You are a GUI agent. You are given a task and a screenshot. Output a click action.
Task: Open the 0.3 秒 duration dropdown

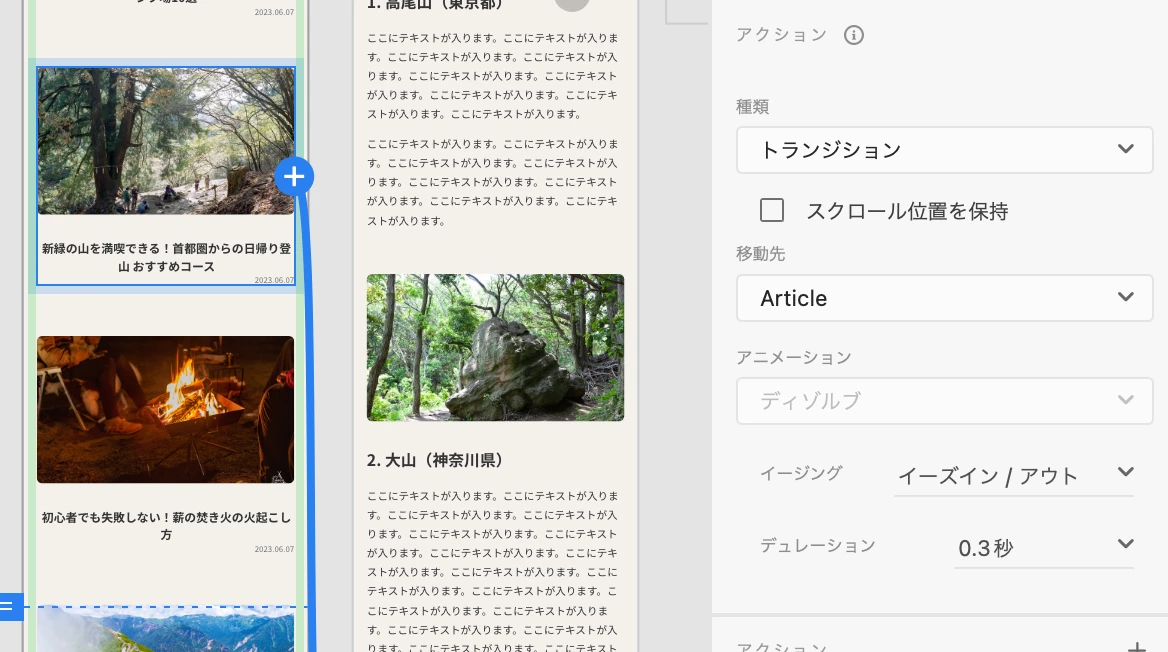[x=1044, y=548]
